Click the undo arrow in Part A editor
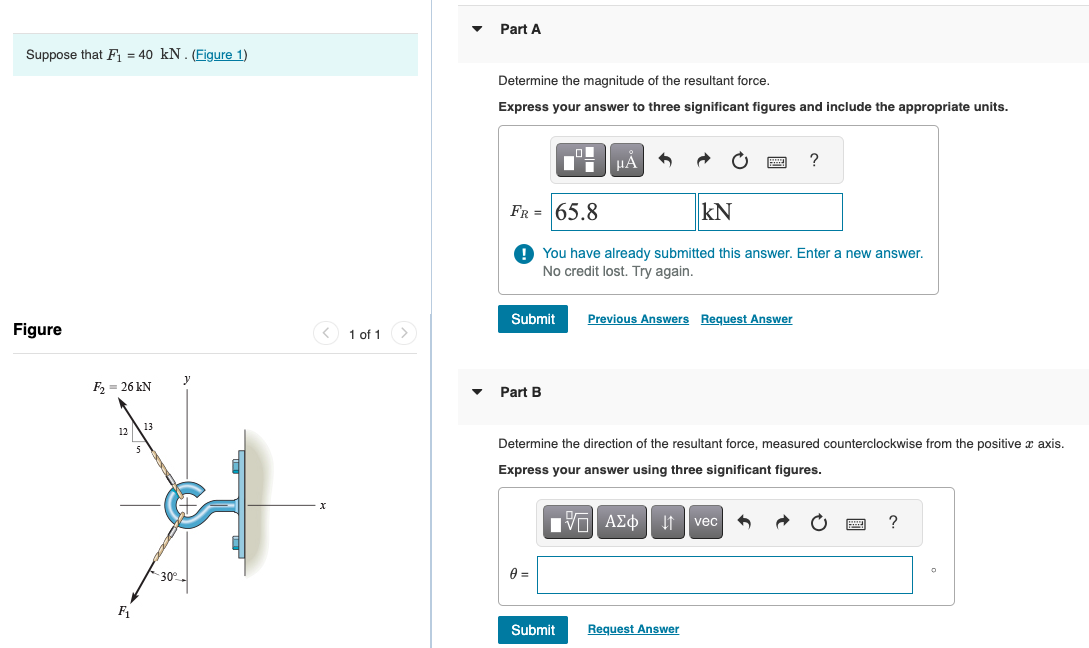The image size is (1089, 648). tap(666, 160)
